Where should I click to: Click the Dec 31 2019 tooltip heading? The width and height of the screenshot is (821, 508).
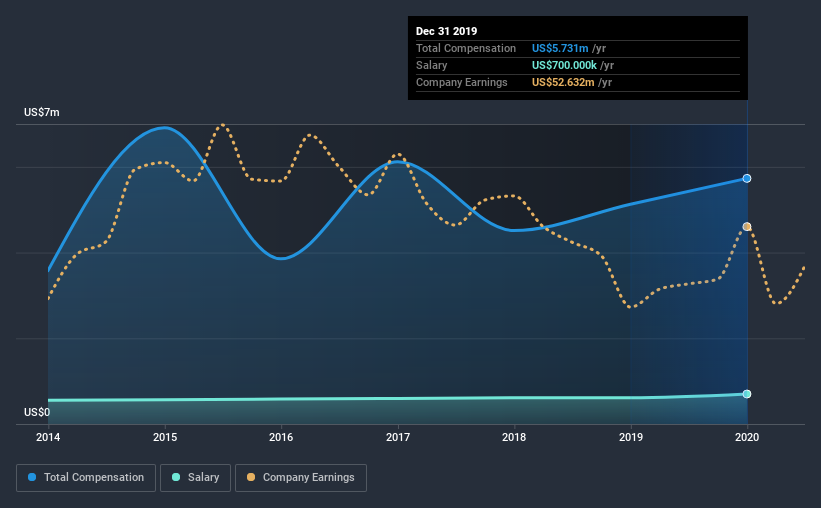[447, 31]
